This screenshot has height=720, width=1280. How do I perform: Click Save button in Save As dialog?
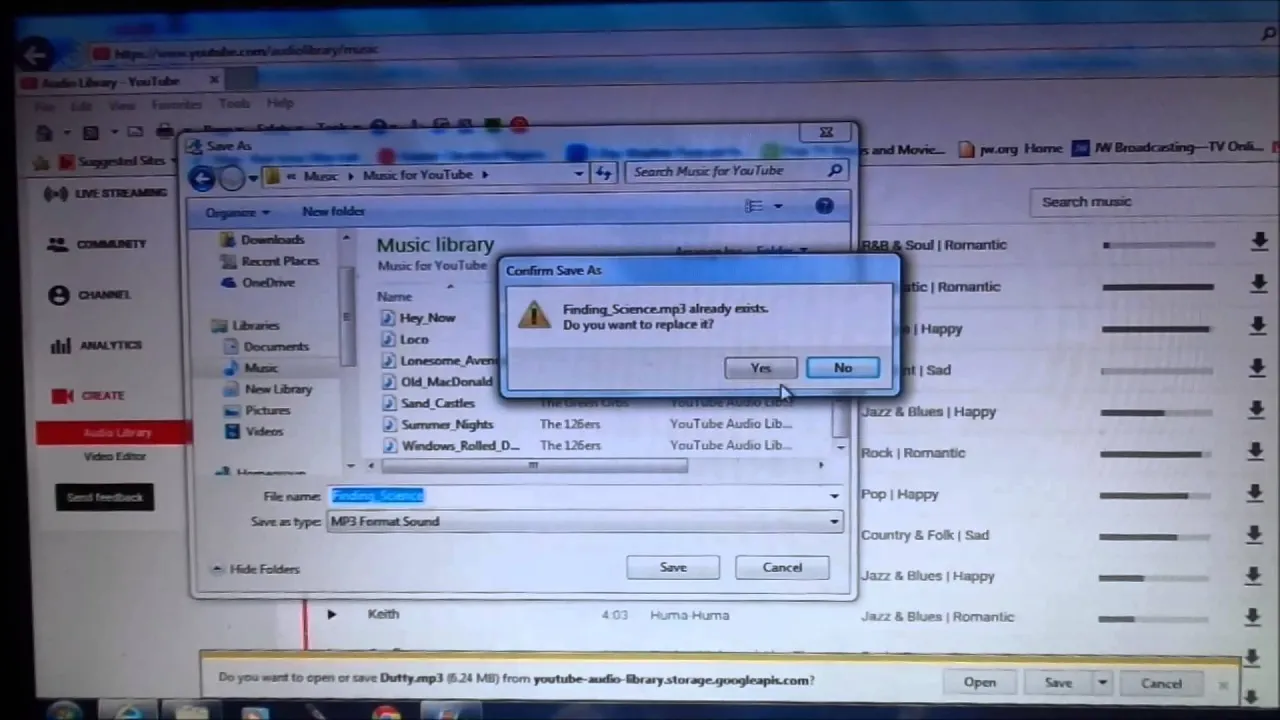coord(673,567)
